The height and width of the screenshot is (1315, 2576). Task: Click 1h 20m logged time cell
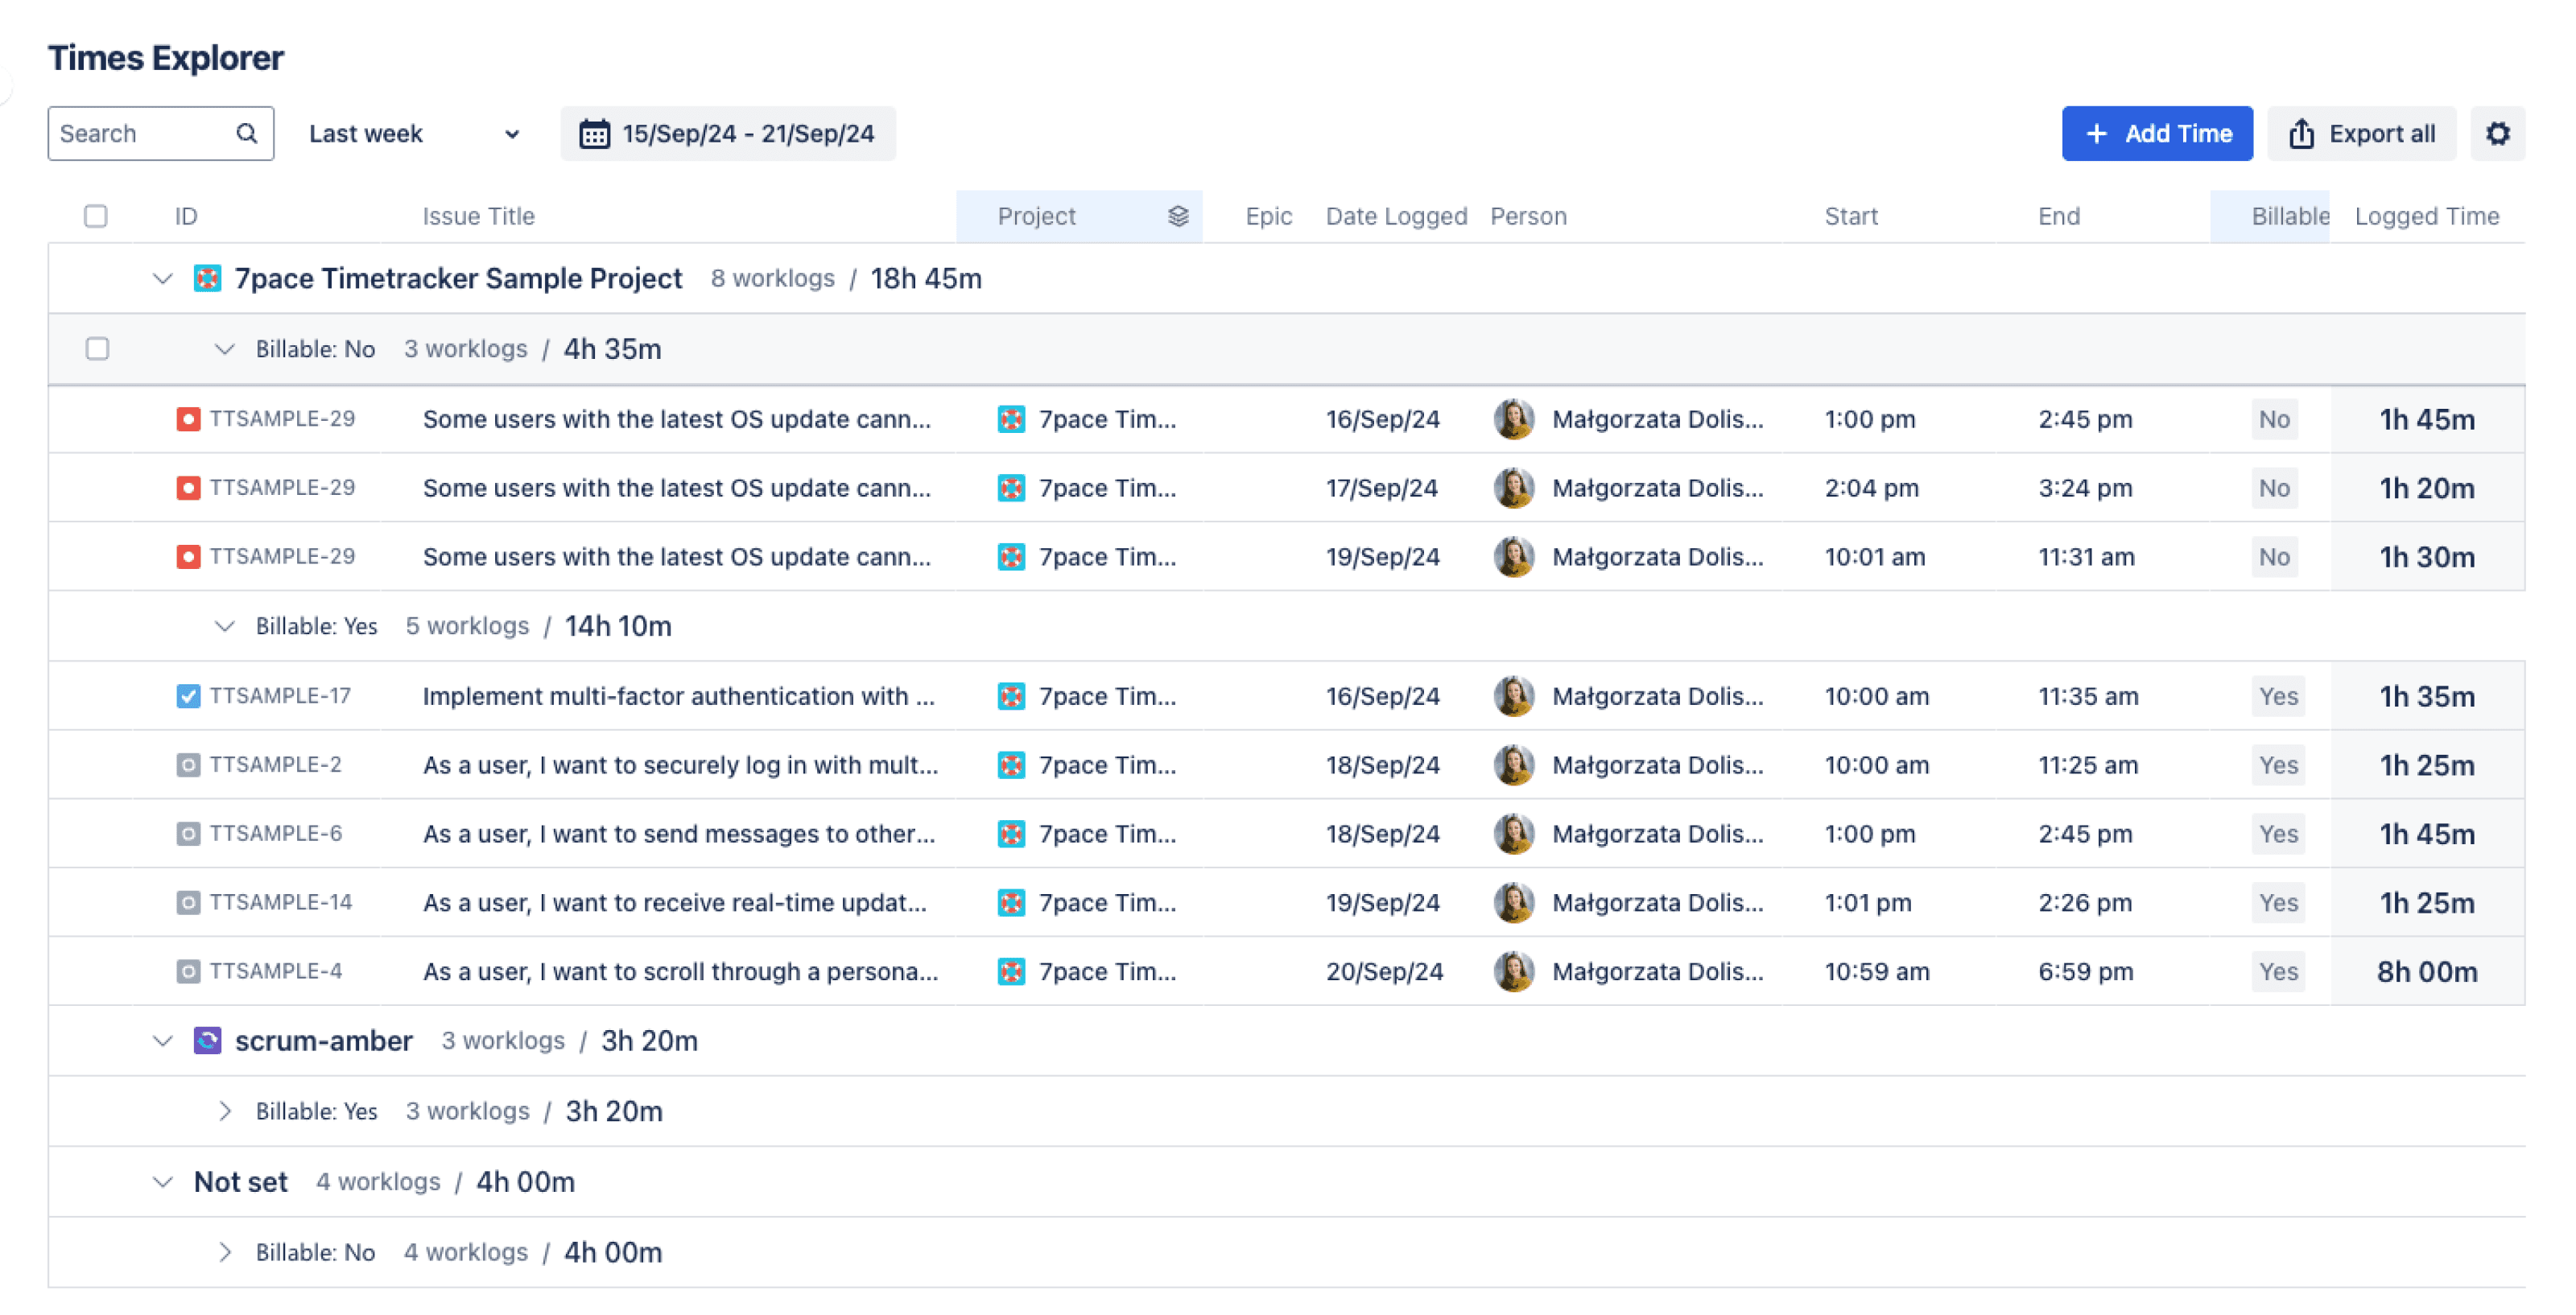tap(2427, 488)
